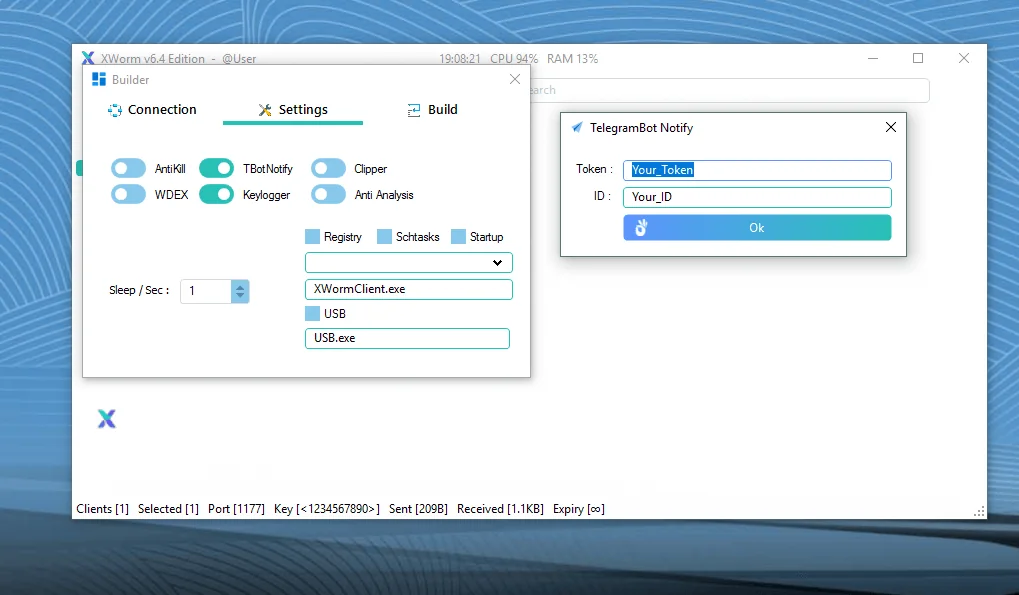The width and height of the screenshot is (1019, 595).
Task: Close the Builder window
Action: pos(515,79)
